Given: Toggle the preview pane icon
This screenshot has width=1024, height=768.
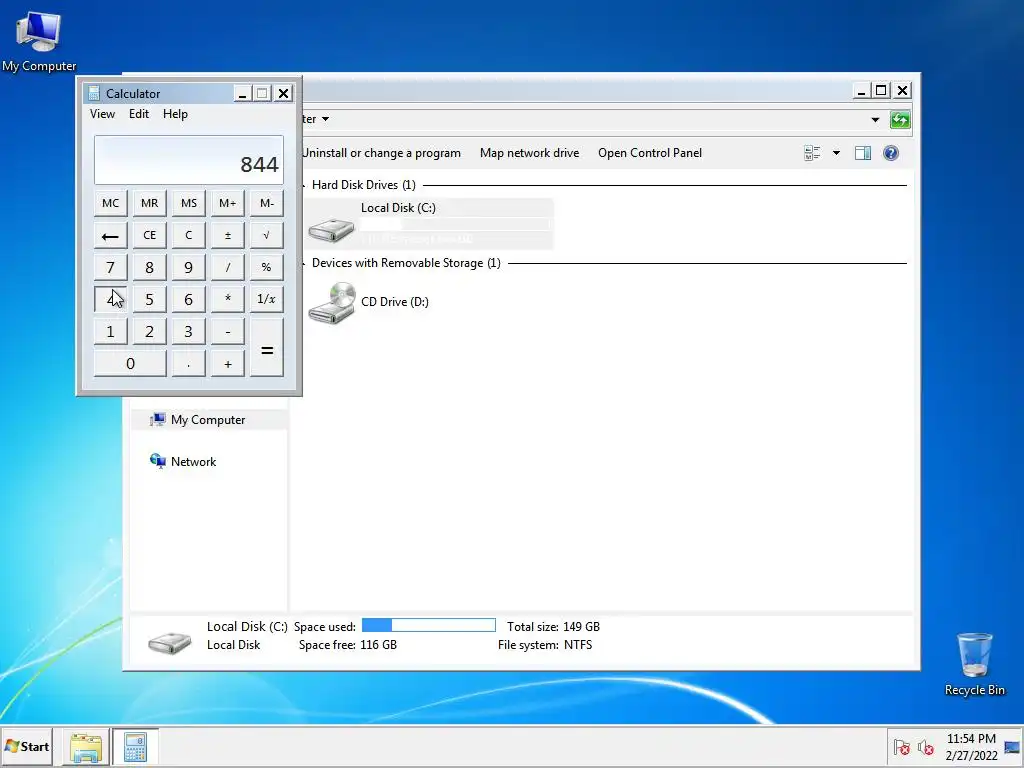Looking at the screenshot, I should [863, 153].
